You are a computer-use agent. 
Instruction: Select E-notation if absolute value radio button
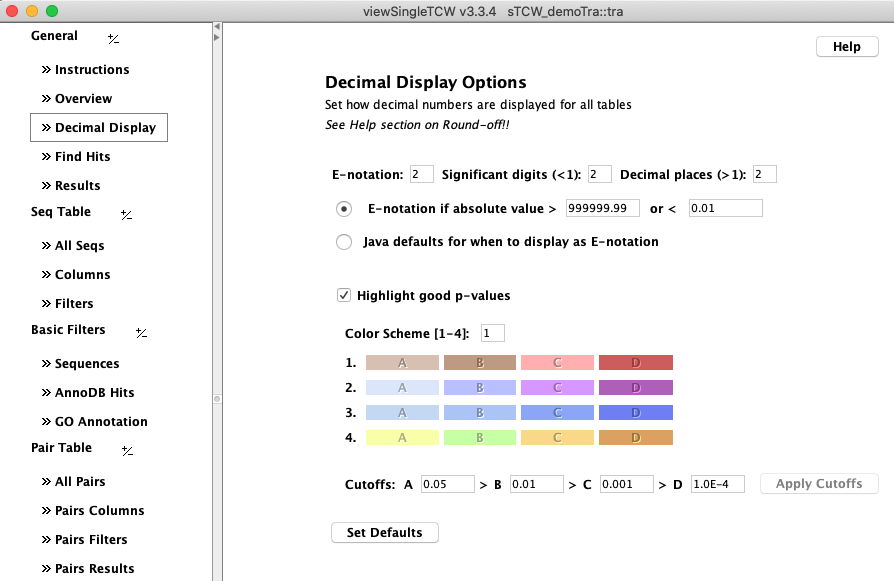point(344,209)
